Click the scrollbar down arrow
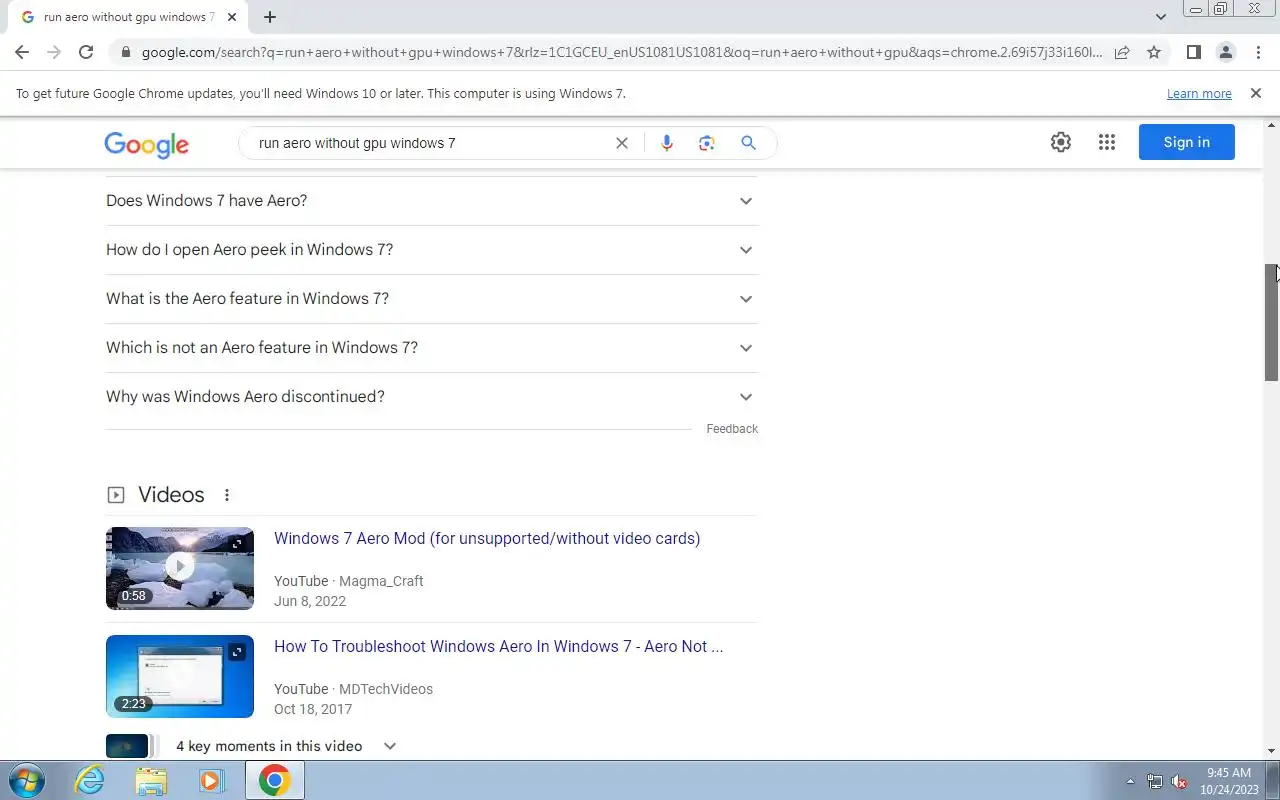1280x800 pixels. (1272, 751)
